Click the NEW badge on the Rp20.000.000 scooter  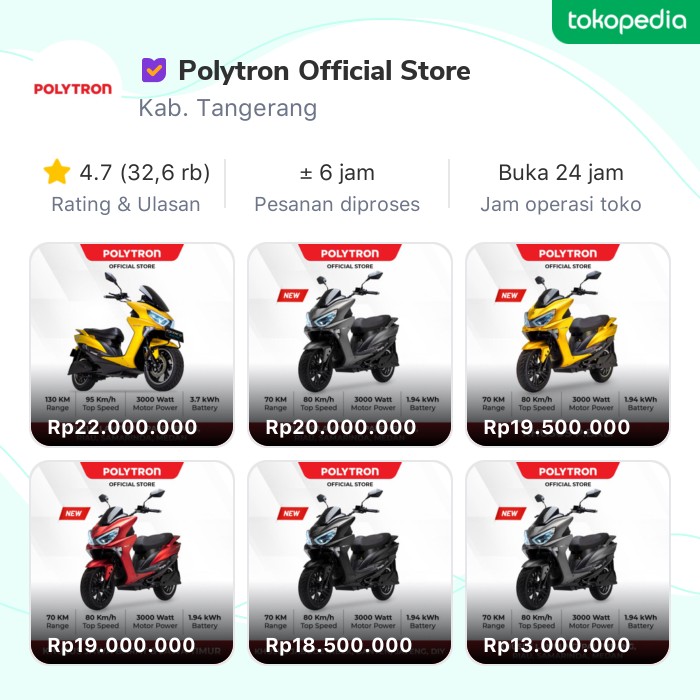tap(292, 295)
